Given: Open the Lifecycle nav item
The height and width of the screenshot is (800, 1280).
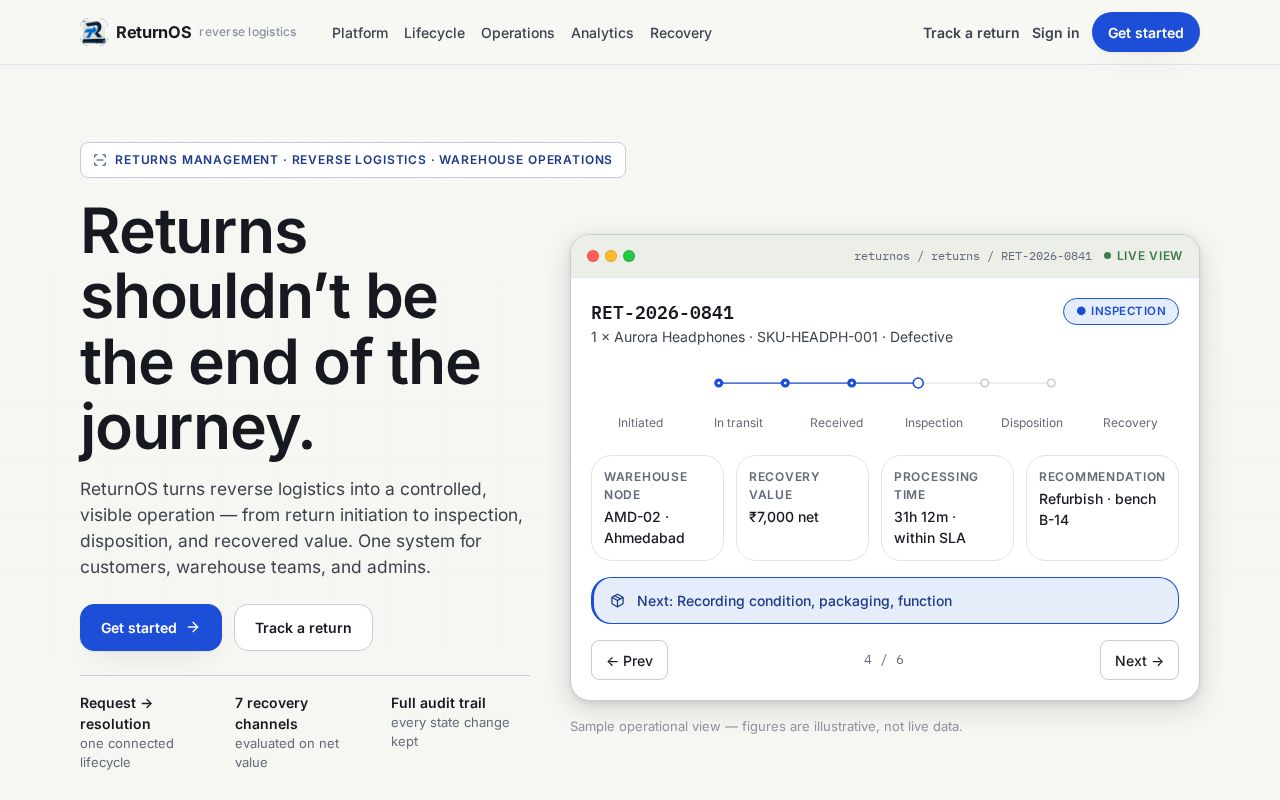Looking at the screenshot, I should tap(434, 33).
